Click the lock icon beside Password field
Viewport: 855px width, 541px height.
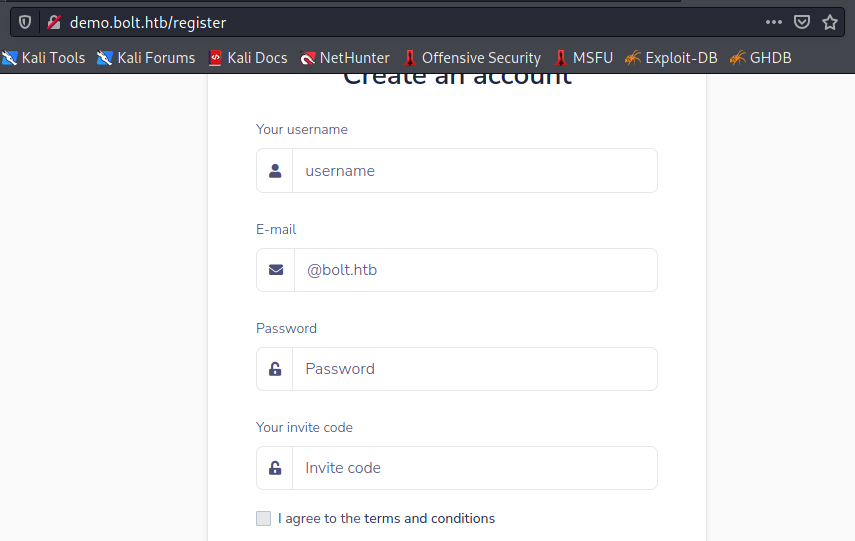point(275,369)
